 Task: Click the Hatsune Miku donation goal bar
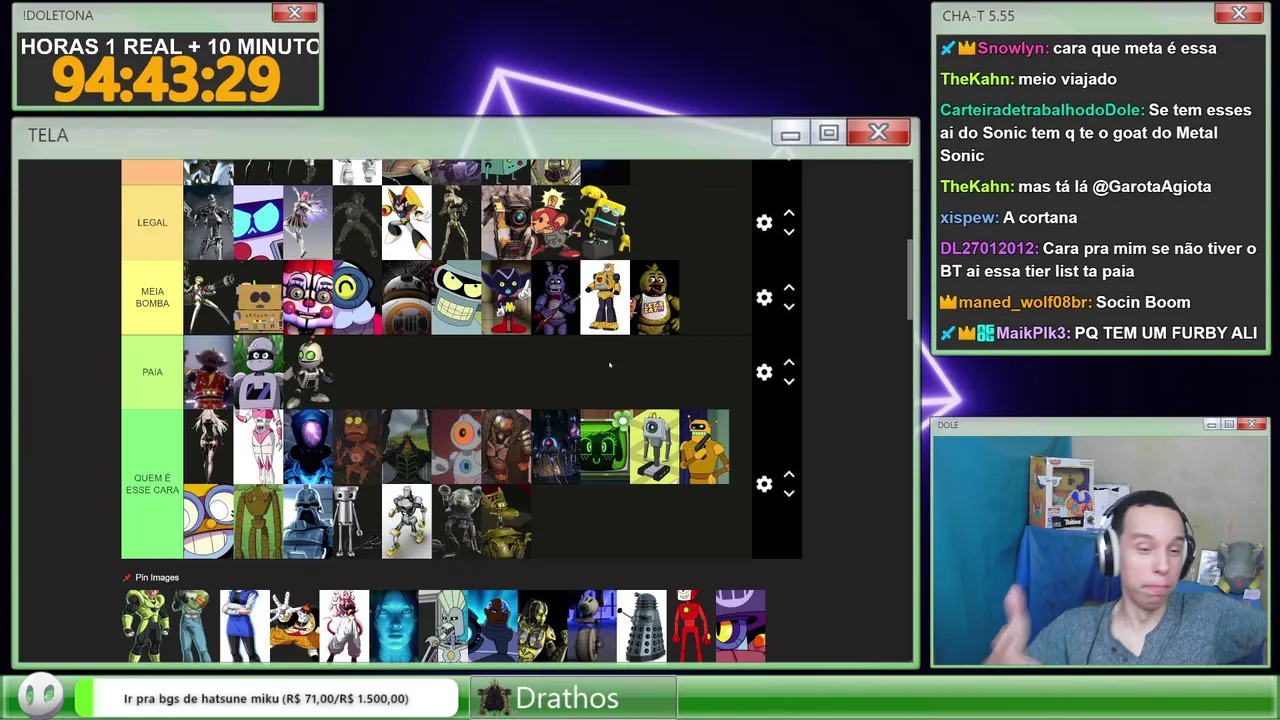pos(266,698)
